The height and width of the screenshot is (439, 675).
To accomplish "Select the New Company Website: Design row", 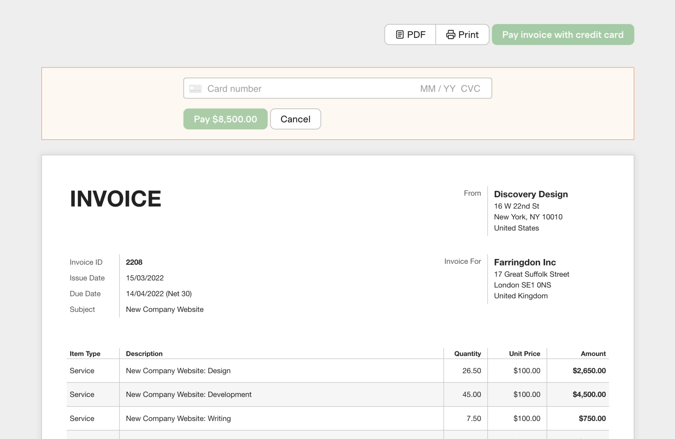I will click(177, 371).
